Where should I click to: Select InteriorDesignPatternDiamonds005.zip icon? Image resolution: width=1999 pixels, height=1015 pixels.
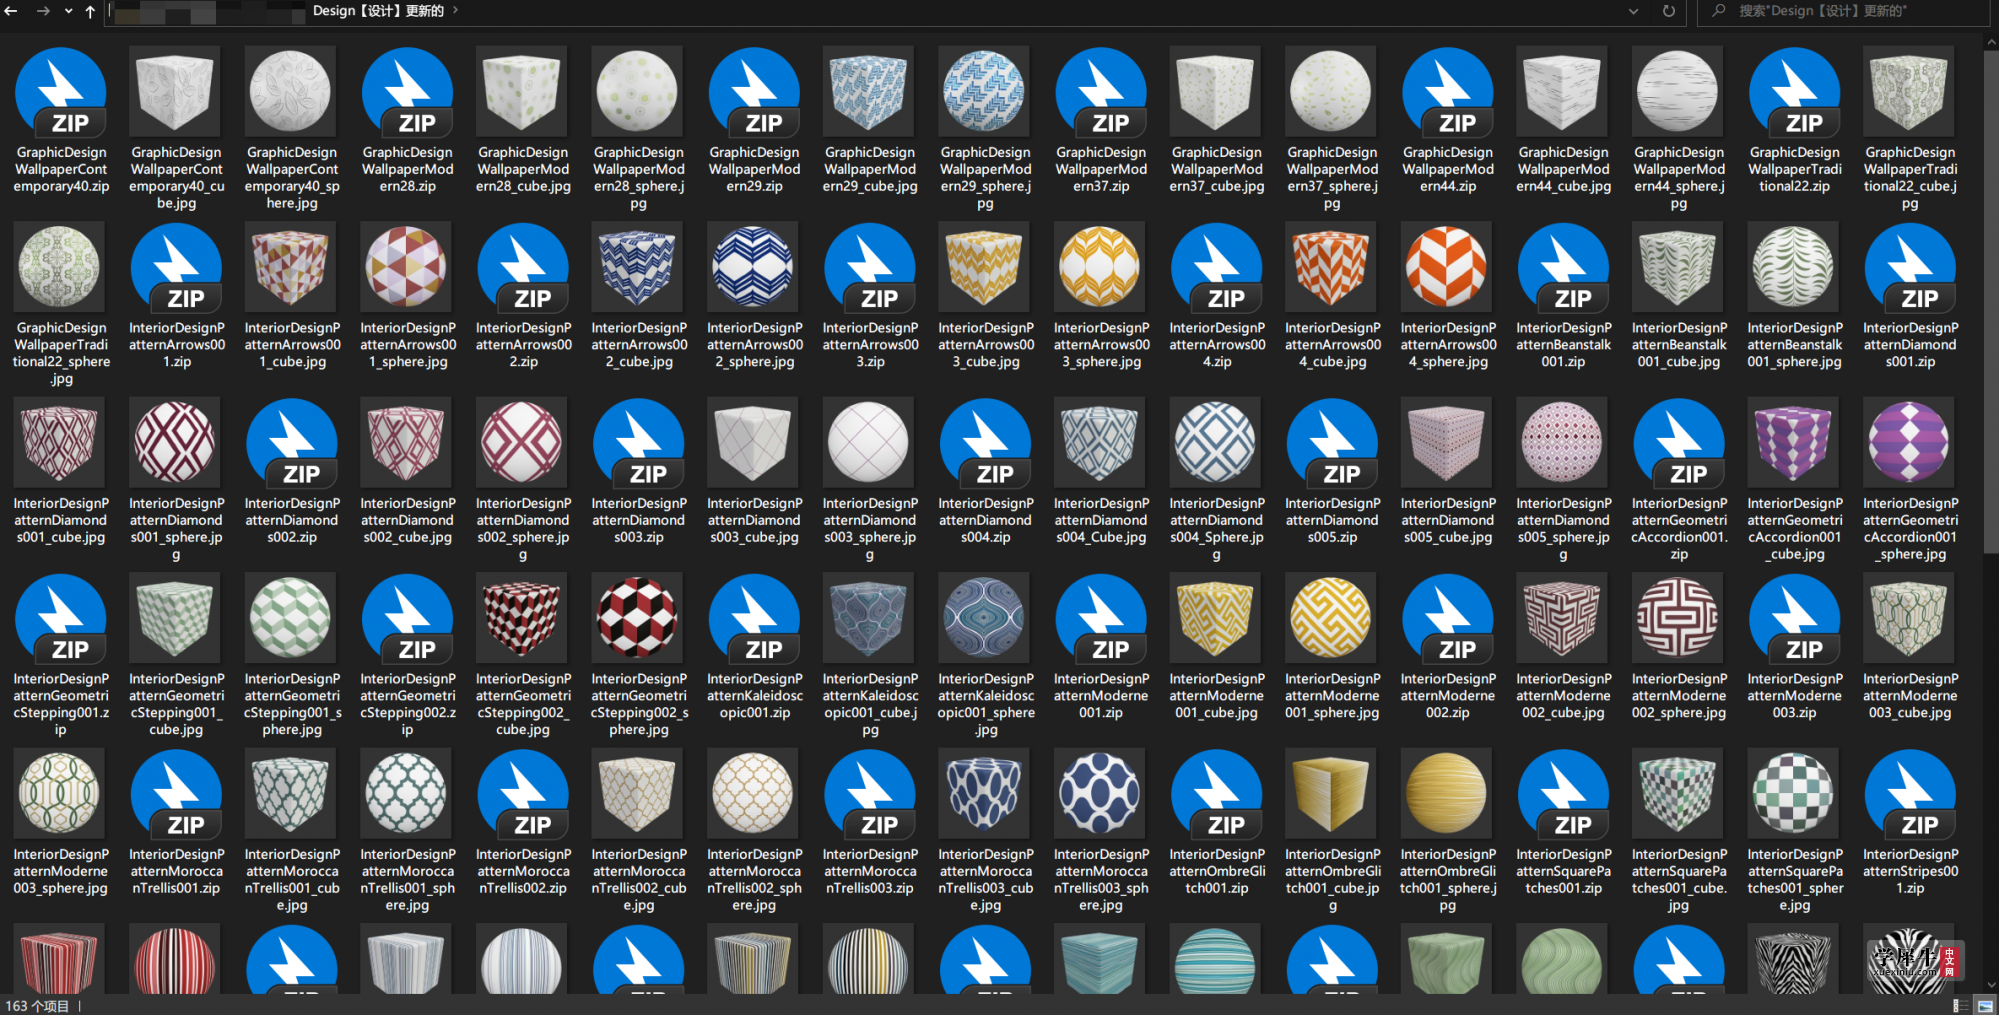[1332, 442]
